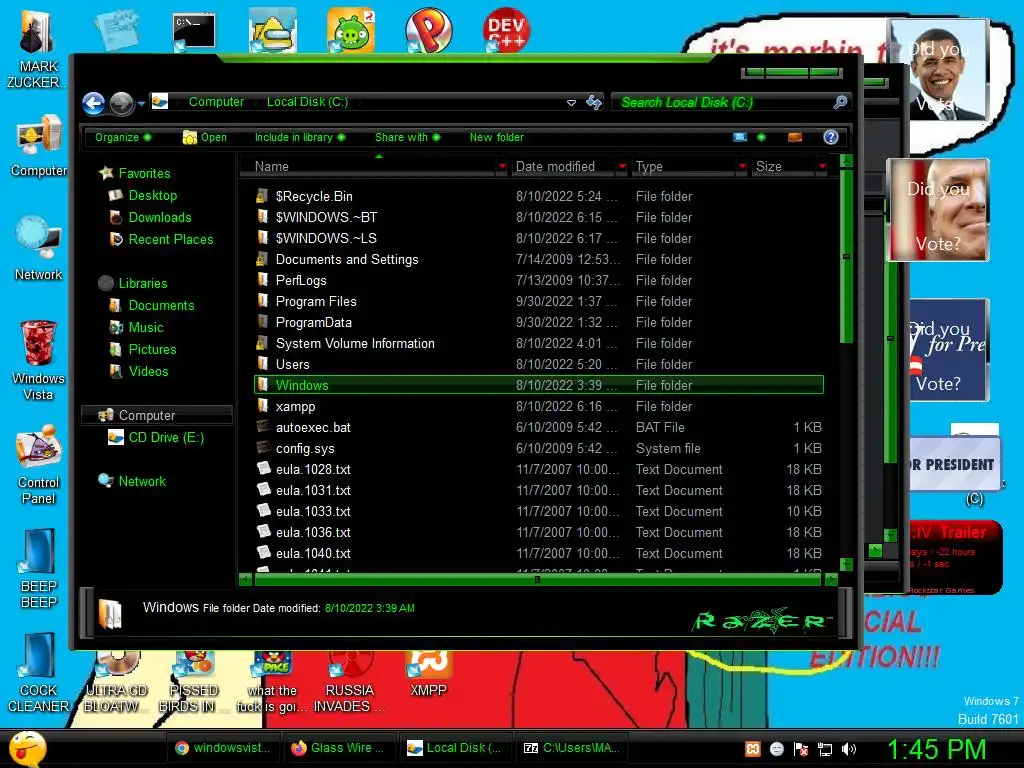
Task: Open the COCK CLEANER desktop icon
Action: coord(39,672)
